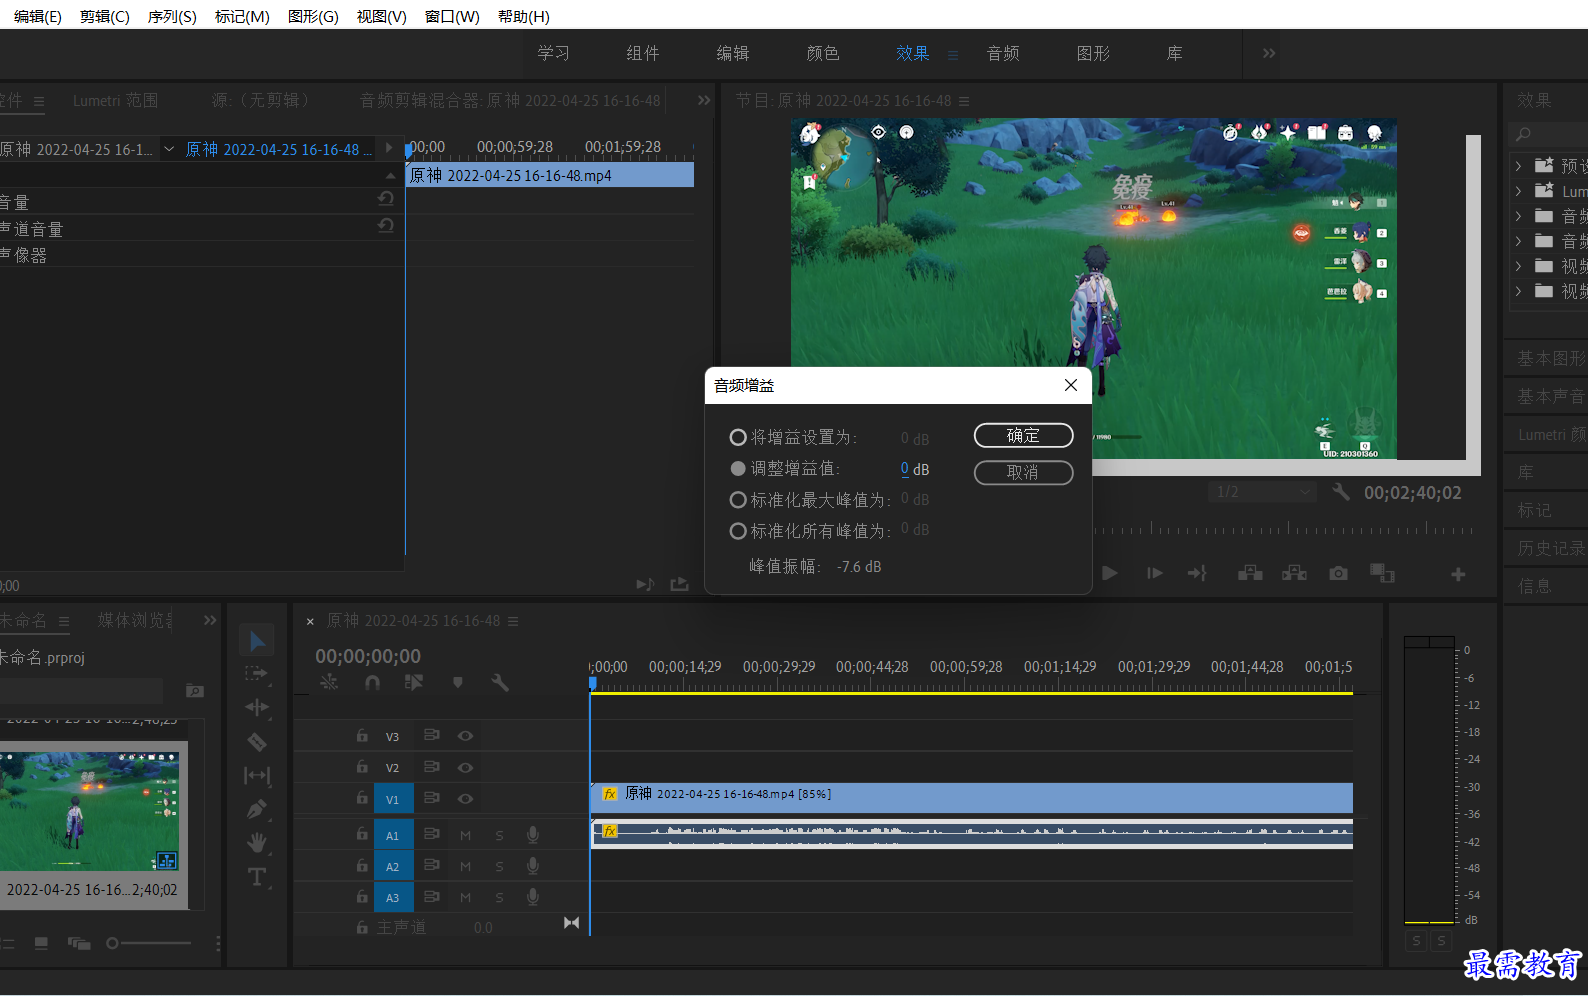Toggle nest sequence insert icon in timeline
Screen dimensions: 1588x996
329,683
